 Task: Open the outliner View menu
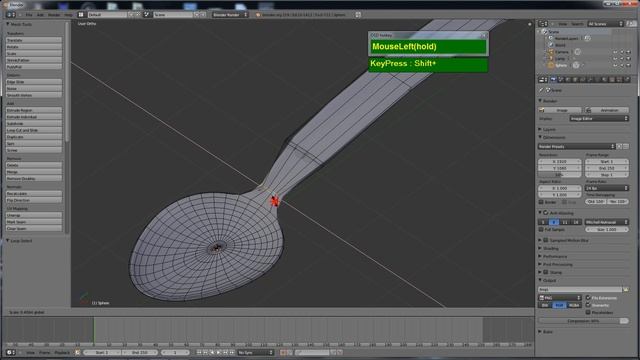pos(563,24)
